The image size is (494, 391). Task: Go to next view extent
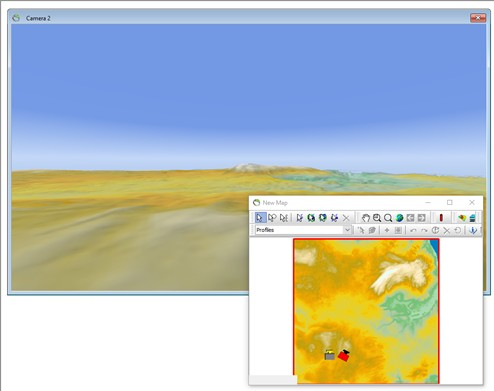[x=422, y=218]
